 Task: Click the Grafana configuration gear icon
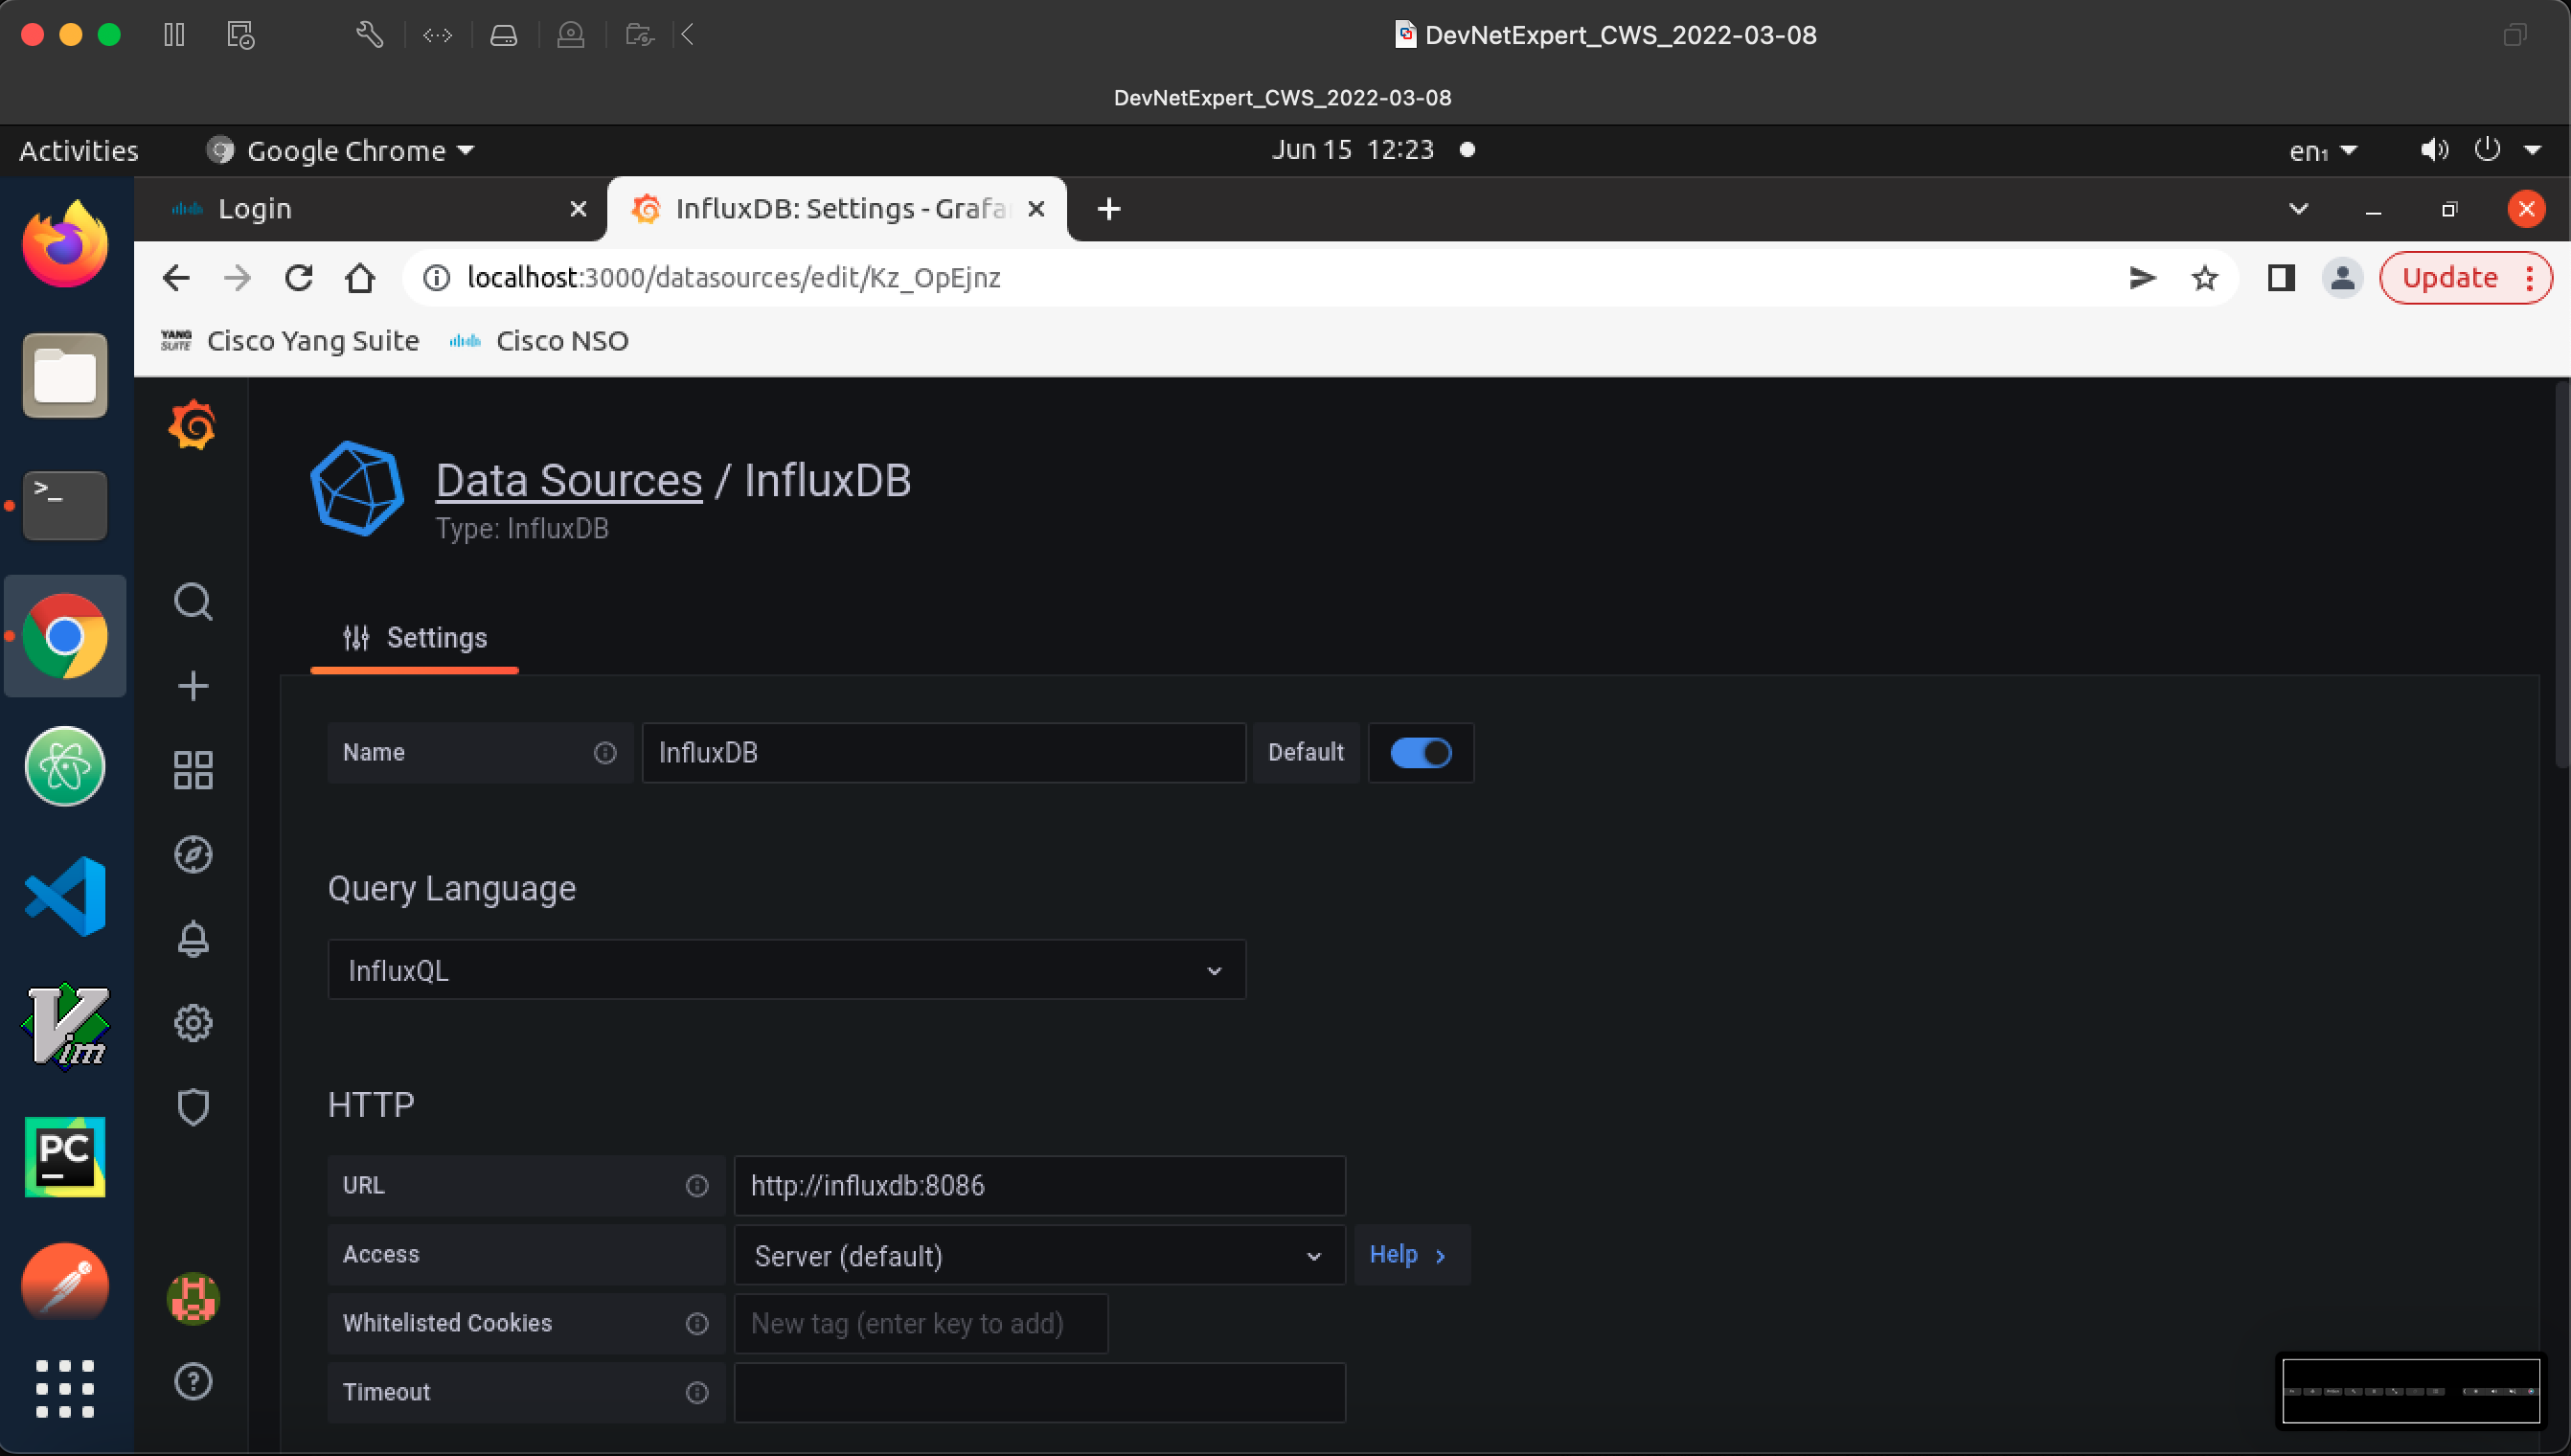(191, 1024)
